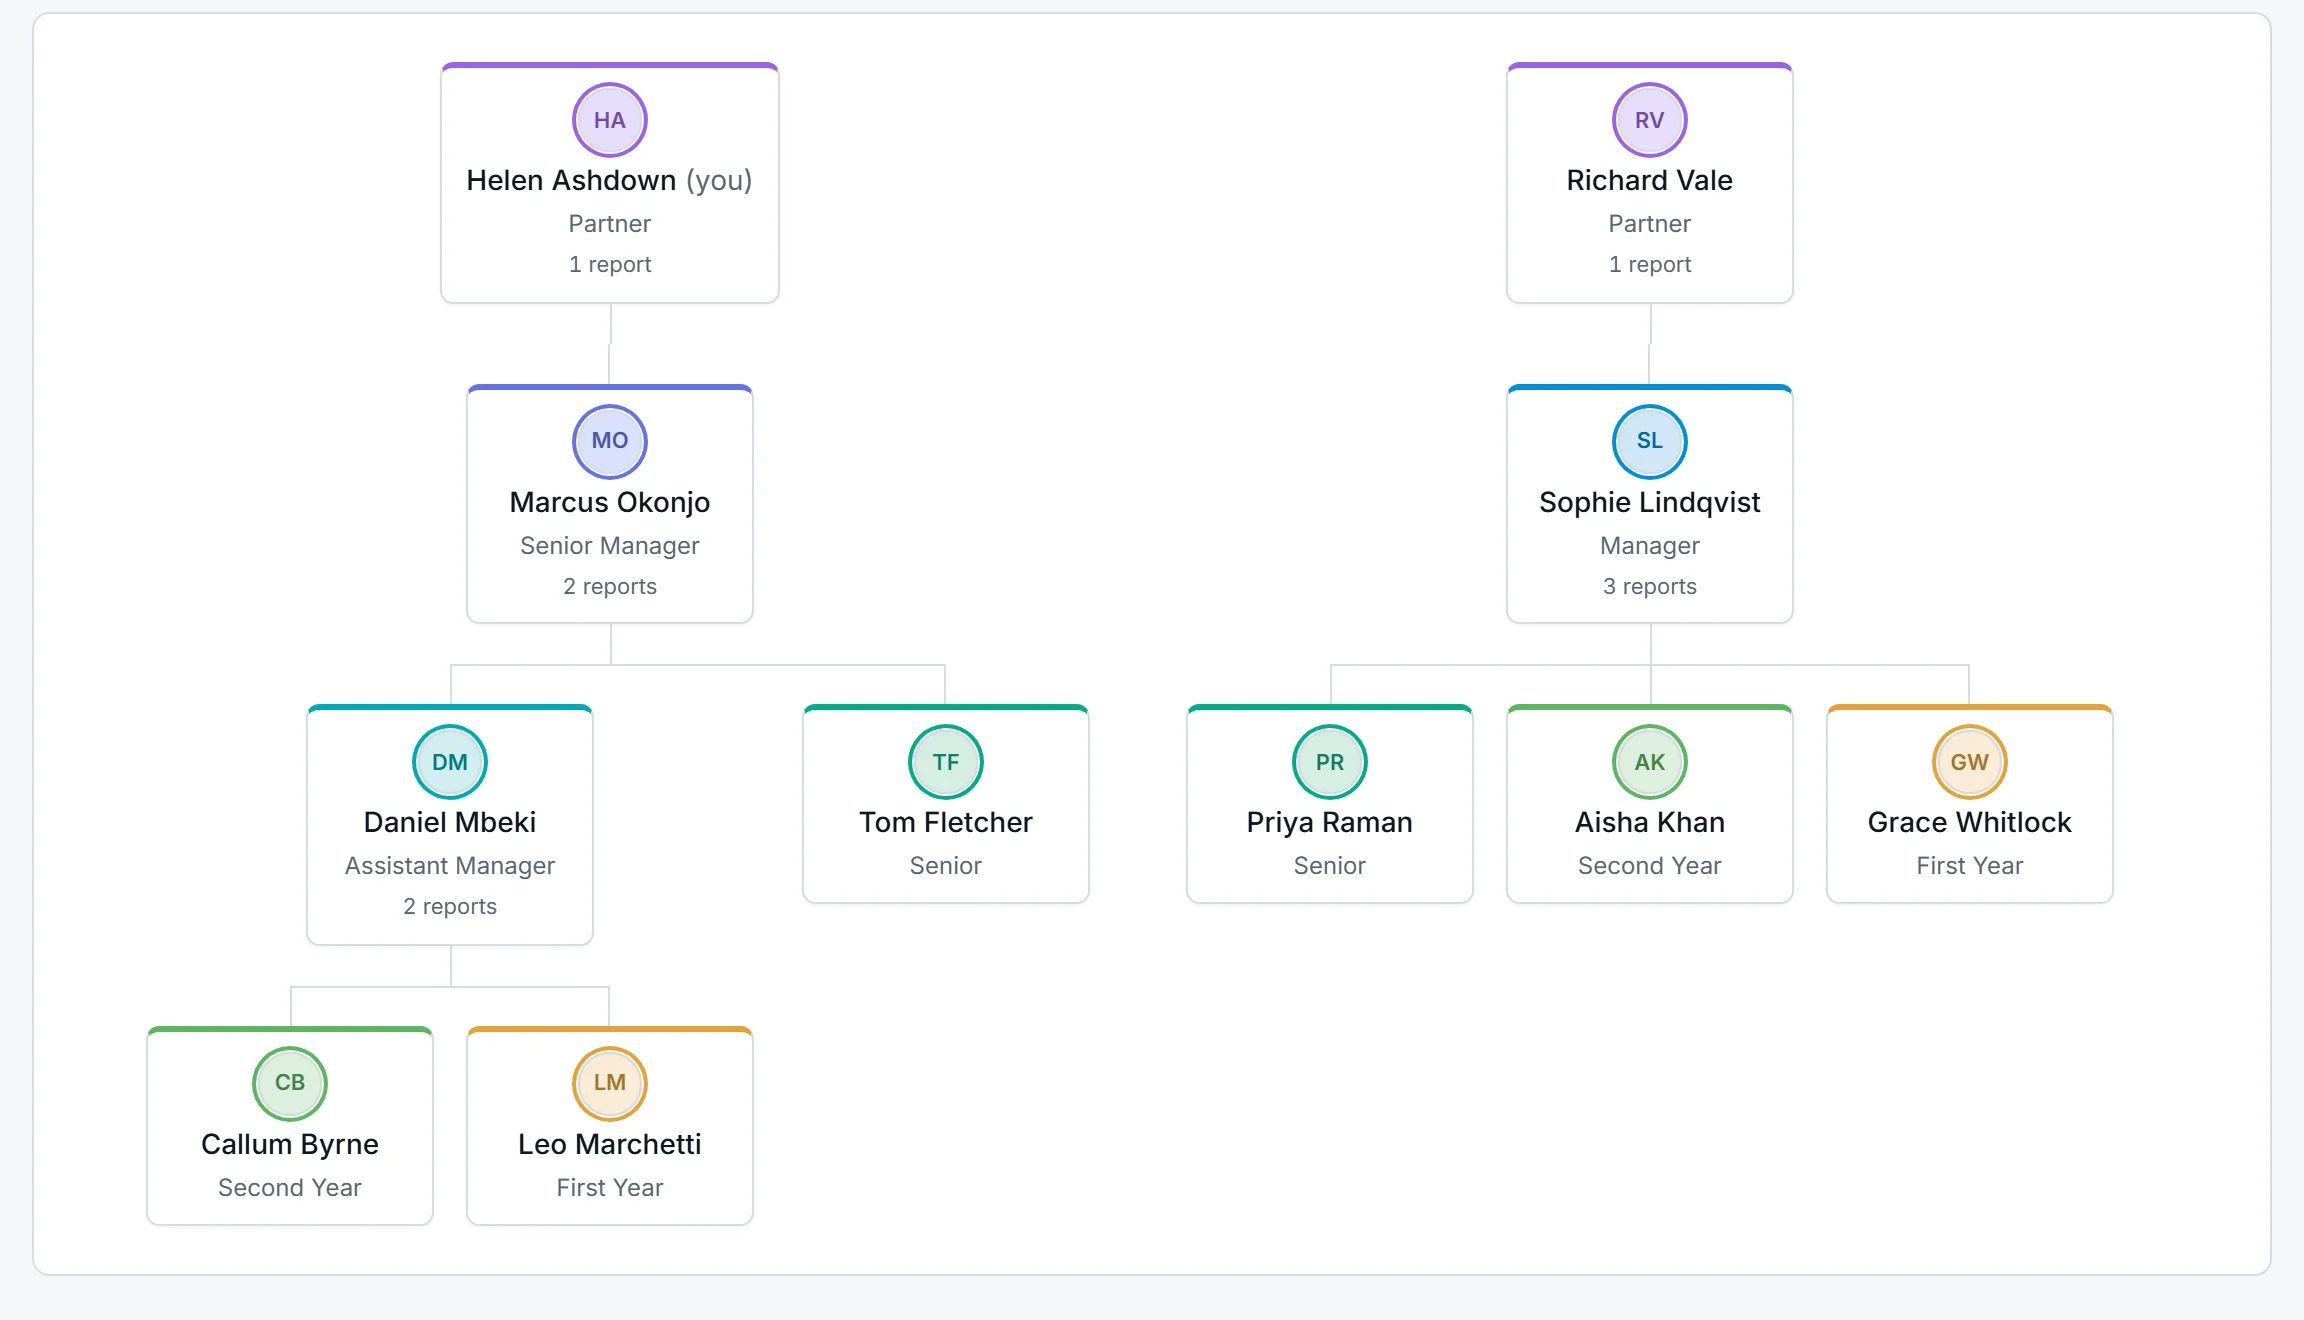
Task: Select Sophie Lindqvist name
Action: point(1650,502)
